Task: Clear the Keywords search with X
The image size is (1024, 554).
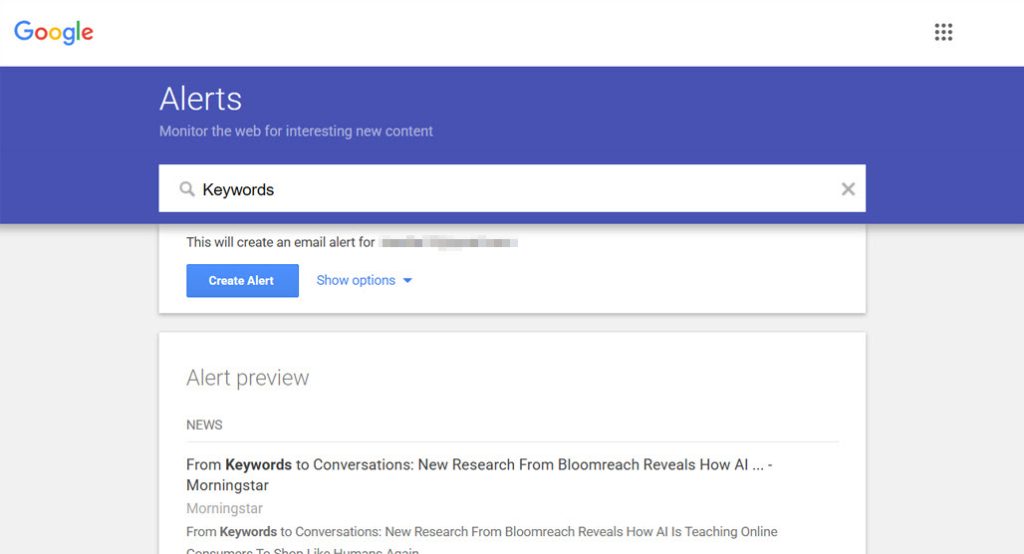Action: [848, 189]
